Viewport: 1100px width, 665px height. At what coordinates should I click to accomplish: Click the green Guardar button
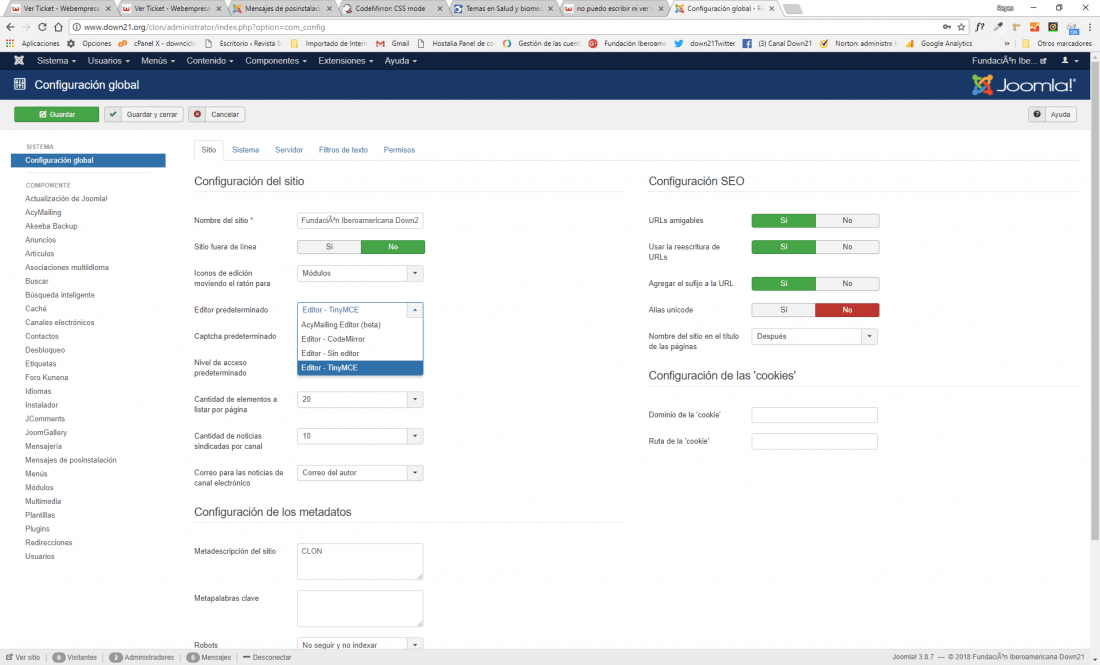[57, 114]
